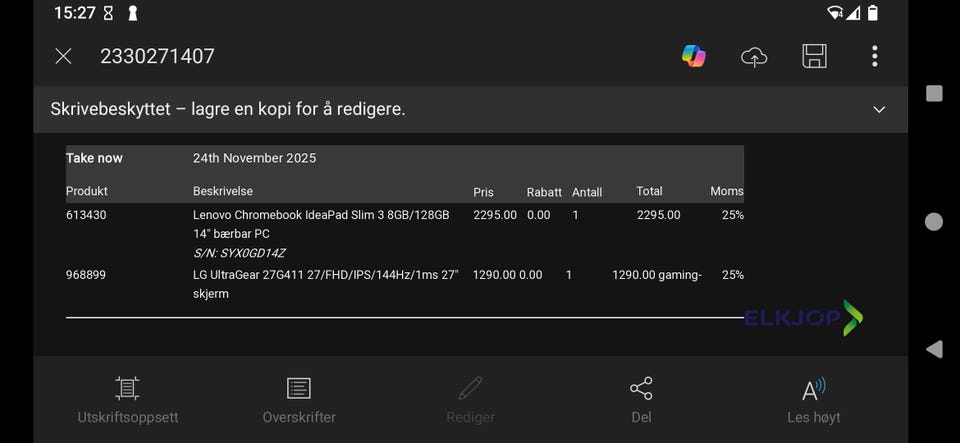Expand the Skrivebeskyttet banner chevron
Screen dimensions: 960x443
[x=879, y=110]
